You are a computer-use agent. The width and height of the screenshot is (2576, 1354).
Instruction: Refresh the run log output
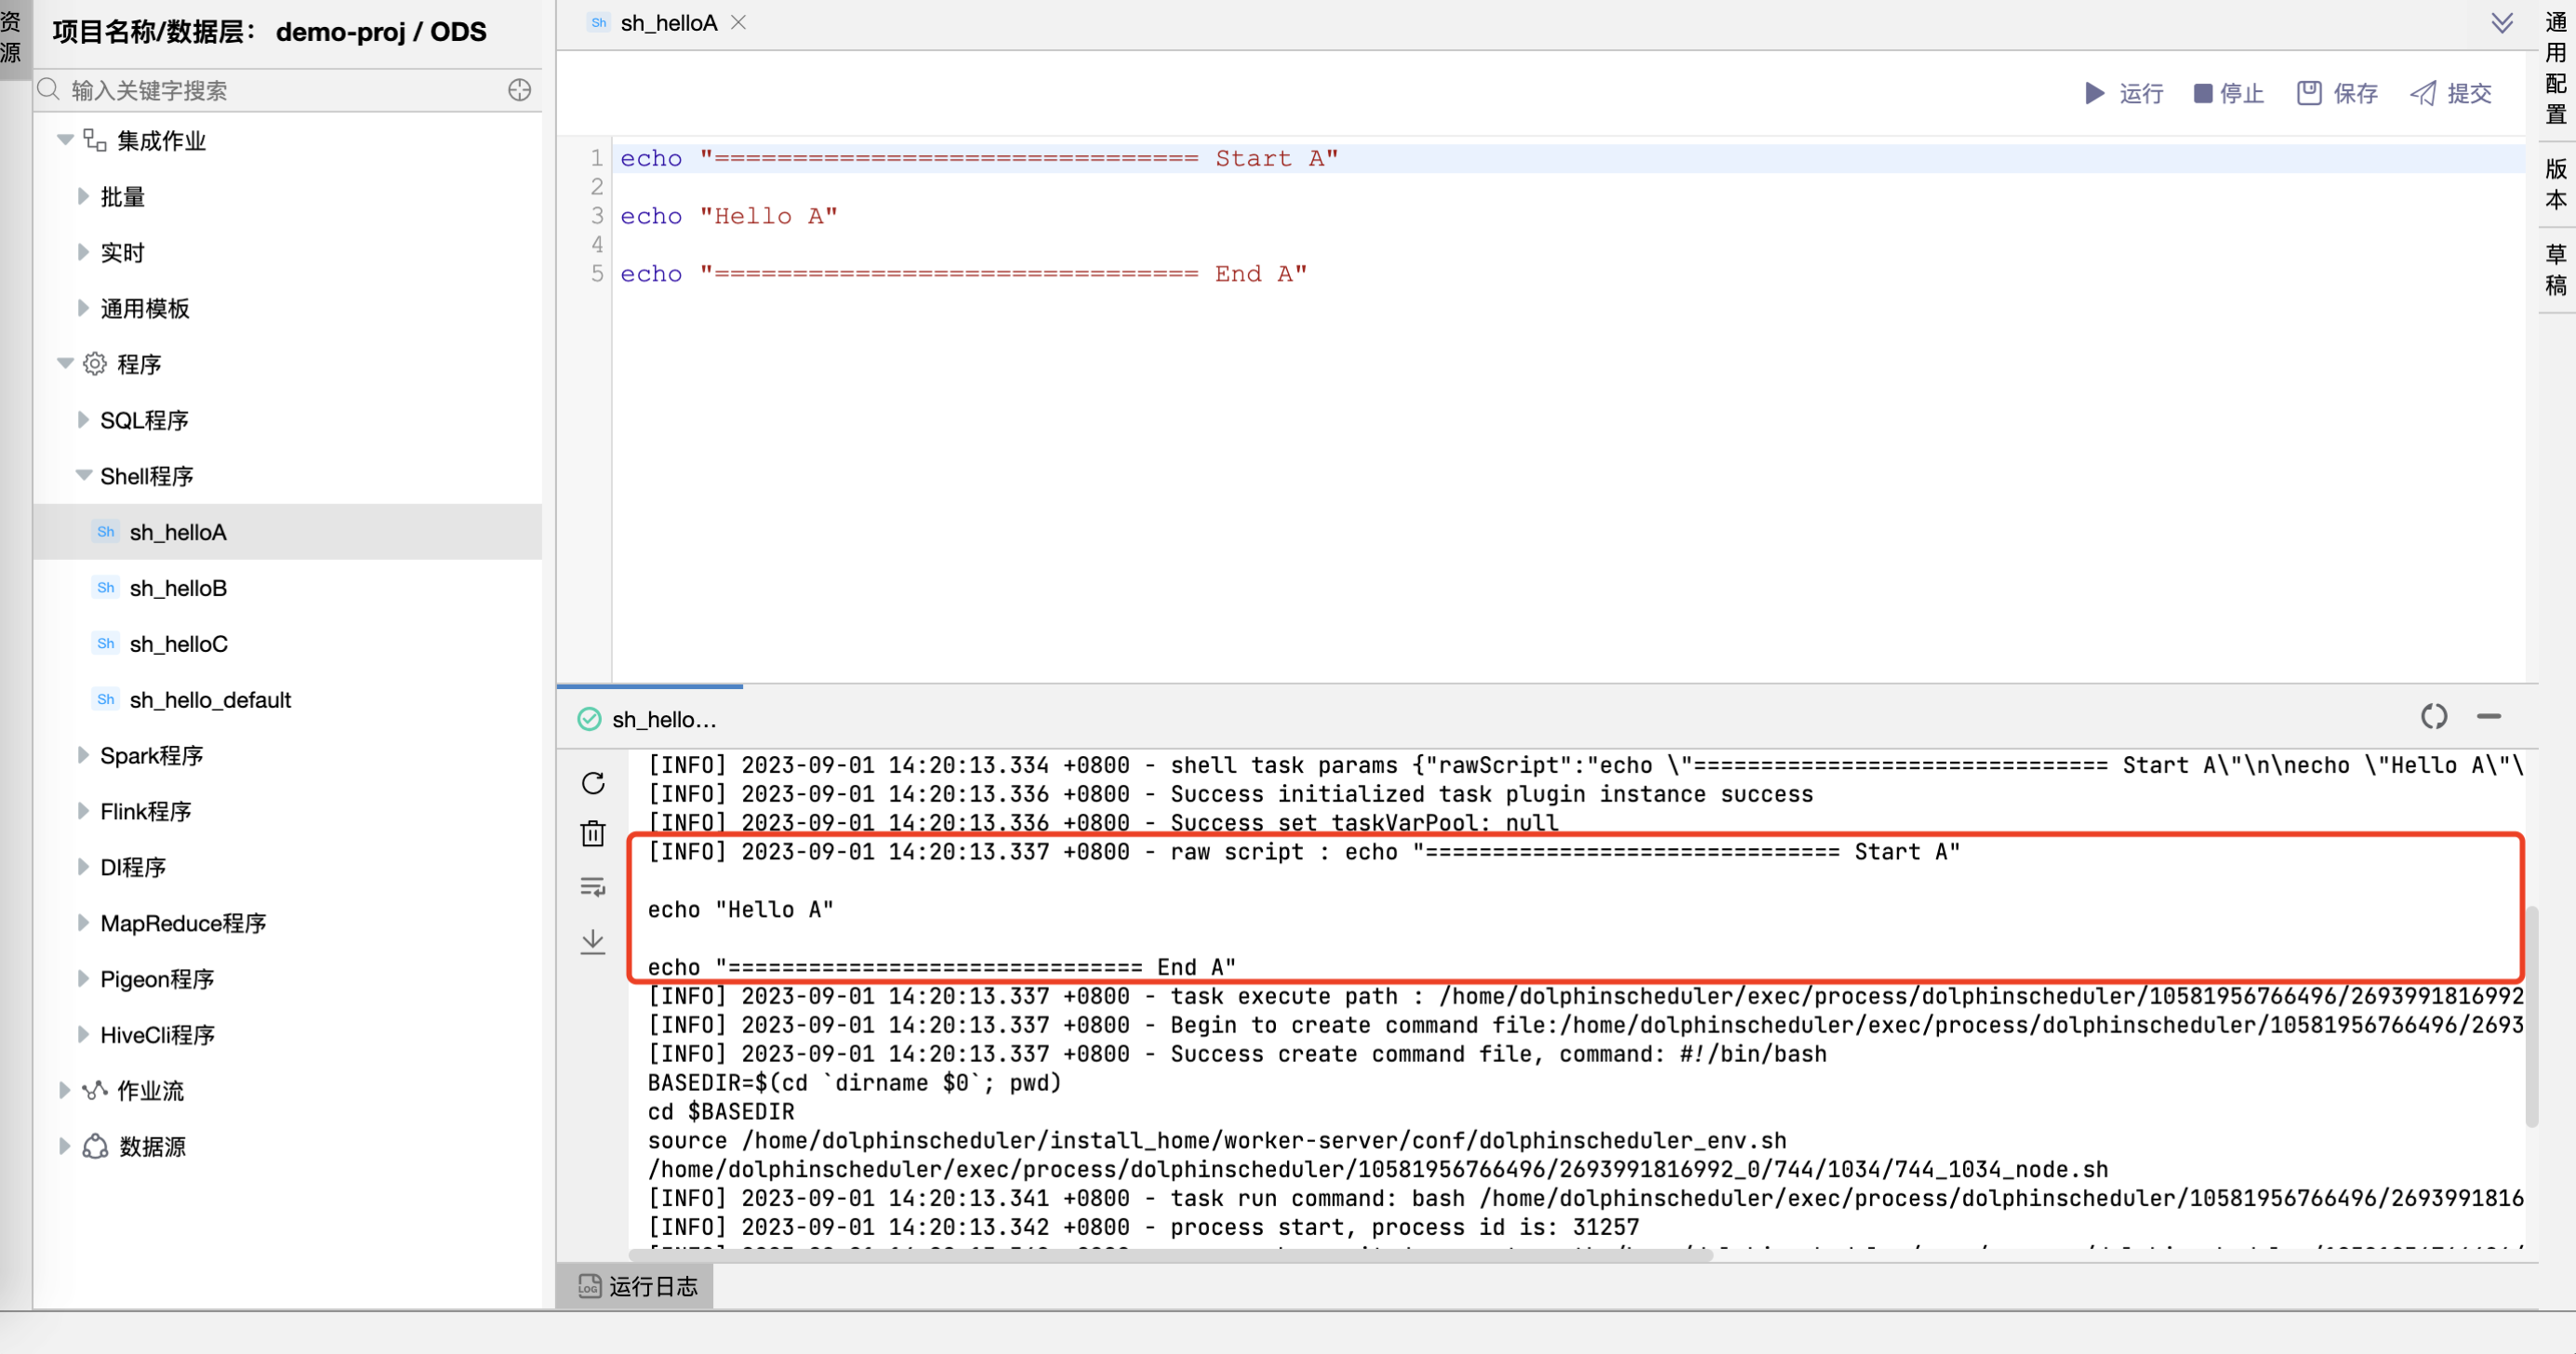(x=593, y=783)
